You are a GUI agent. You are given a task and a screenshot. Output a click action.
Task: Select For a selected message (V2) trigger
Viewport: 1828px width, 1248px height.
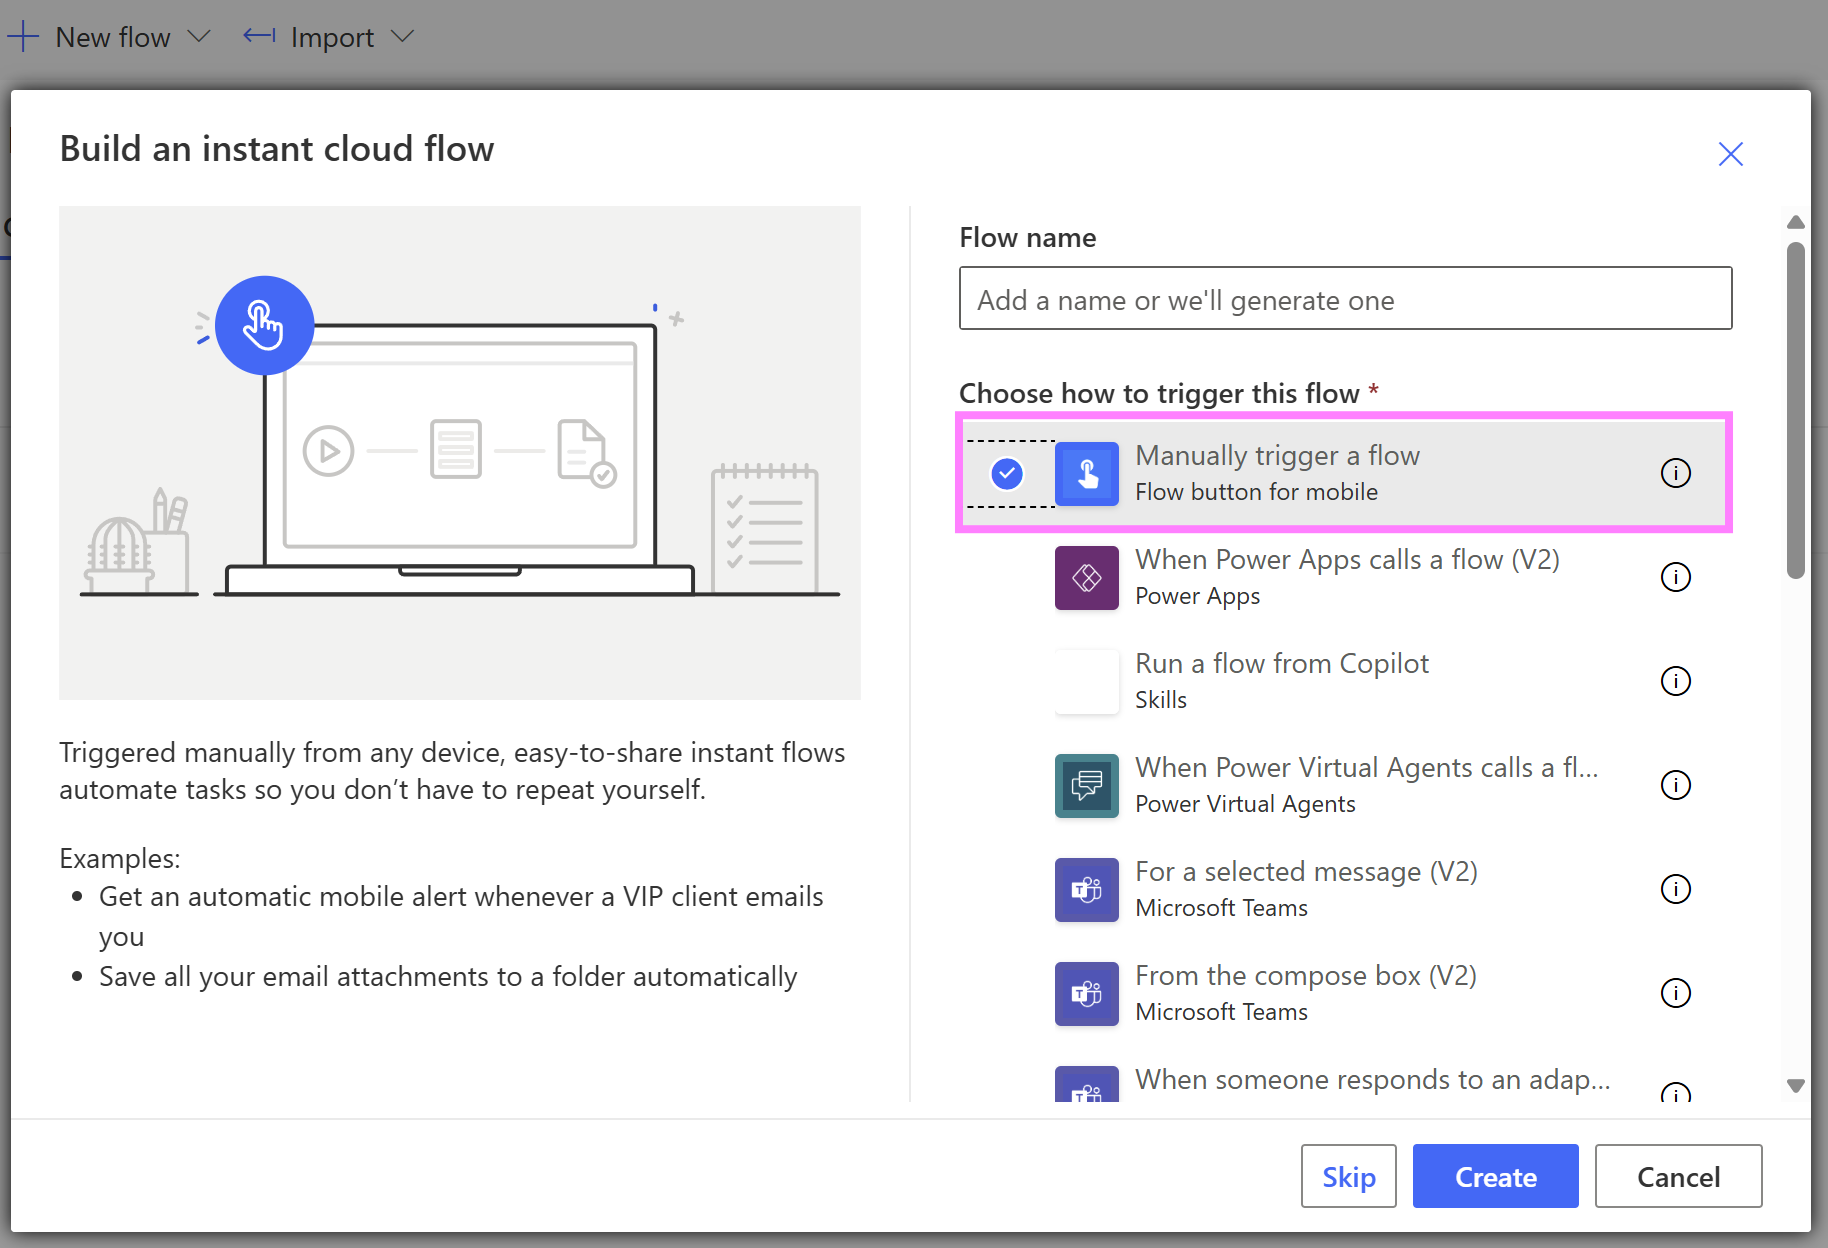1344,889
